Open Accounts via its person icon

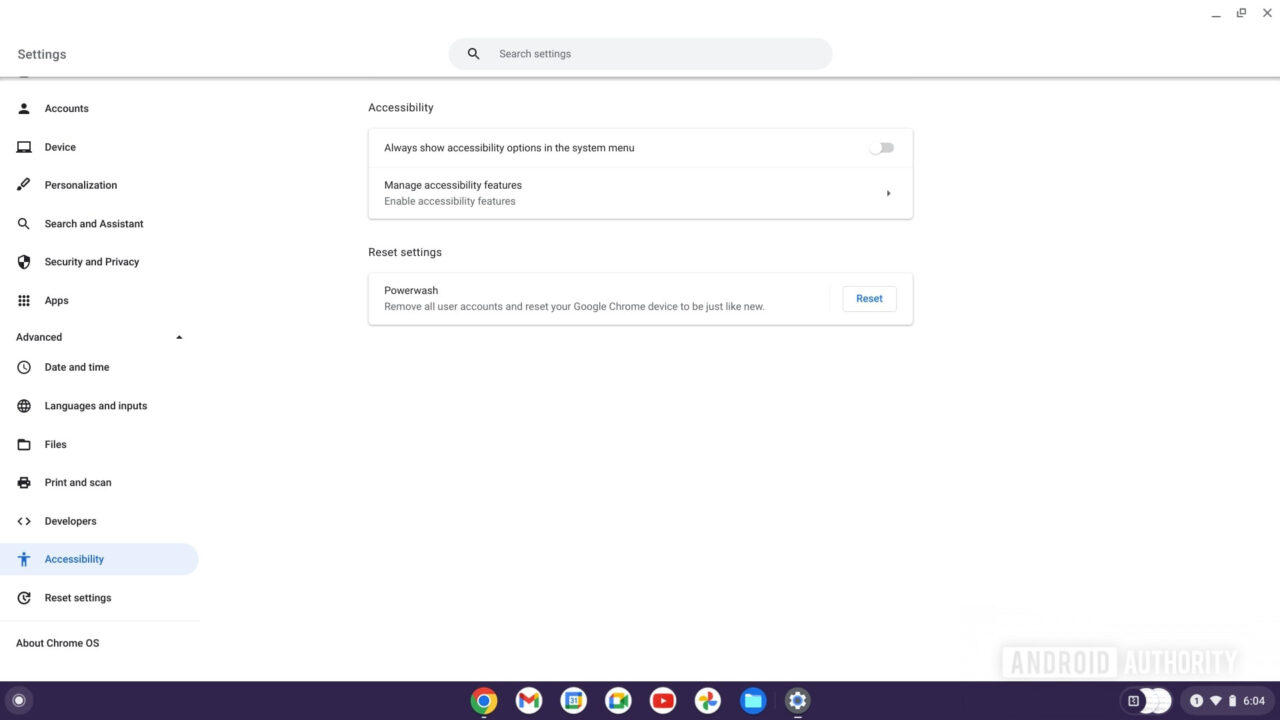tap(24, 108)
